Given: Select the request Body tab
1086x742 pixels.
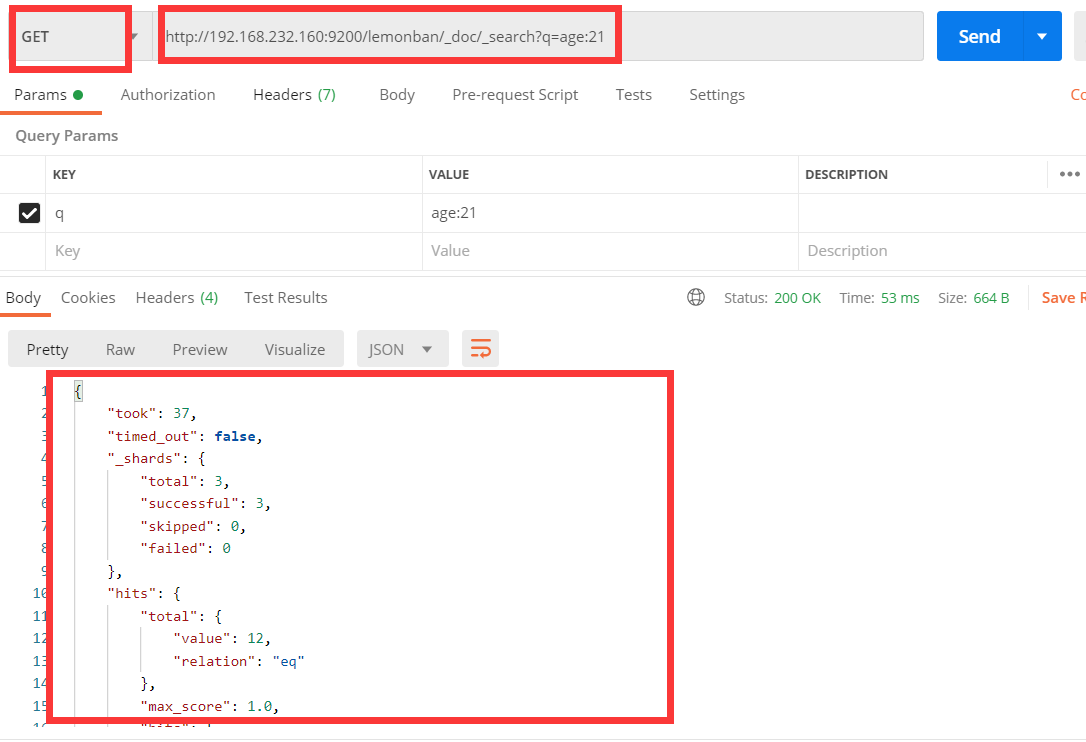Looking at the screenshot, I should click(x=397, y=95).
